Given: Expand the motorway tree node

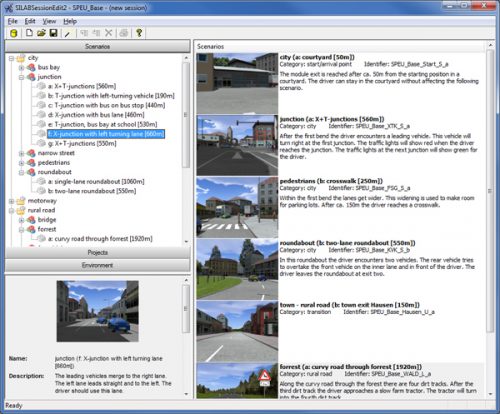Looking at the screenshot, I should click(x=11, y=201).
